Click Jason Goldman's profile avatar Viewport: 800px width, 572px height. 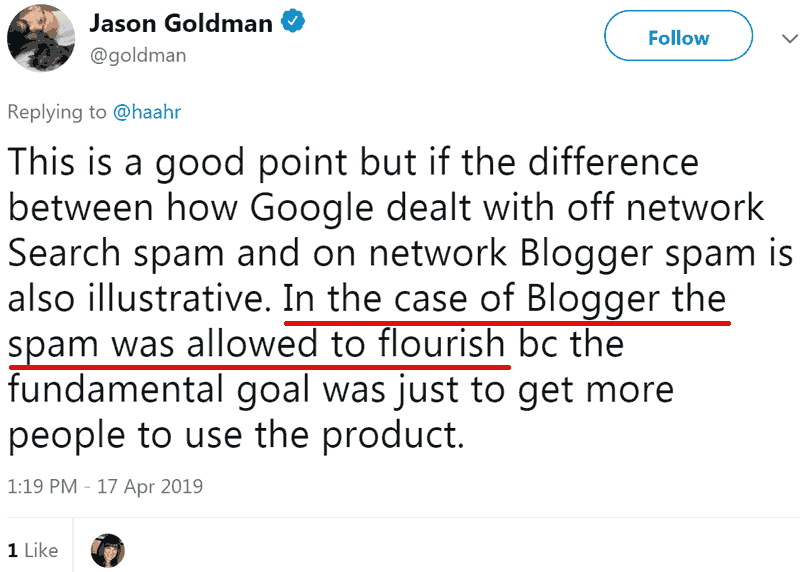pyautogui.click(x=40, y=37)
